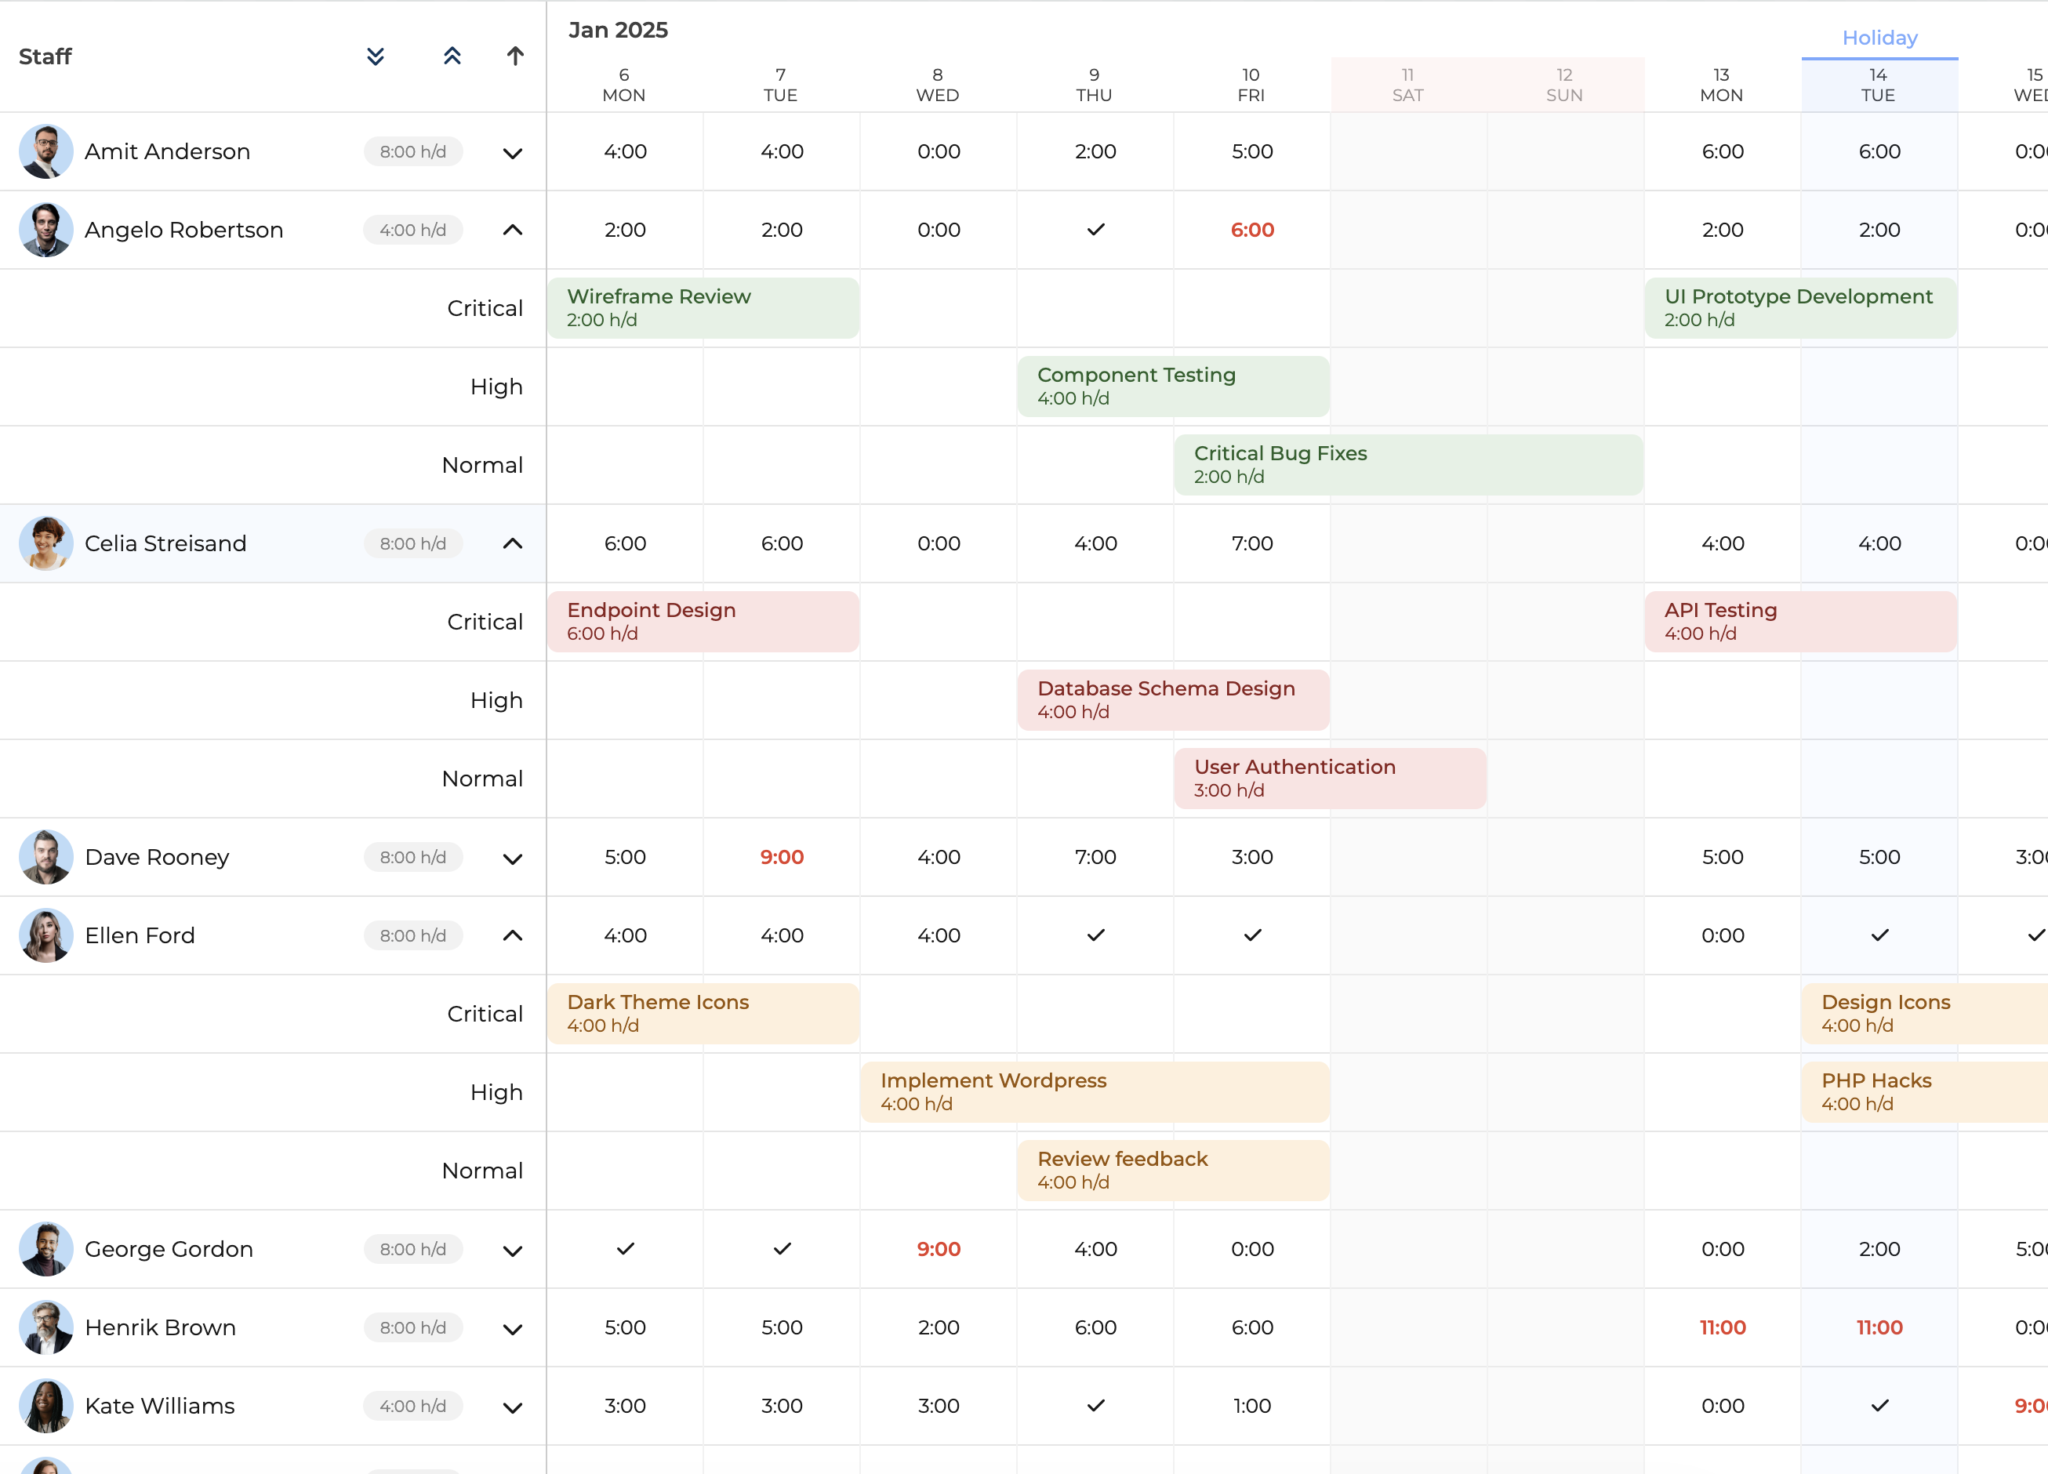Viewport: 2048px width, 1474px height.
Task: Click George Gordon's Monday 6 checkmark
Action: click(626, 1249)
